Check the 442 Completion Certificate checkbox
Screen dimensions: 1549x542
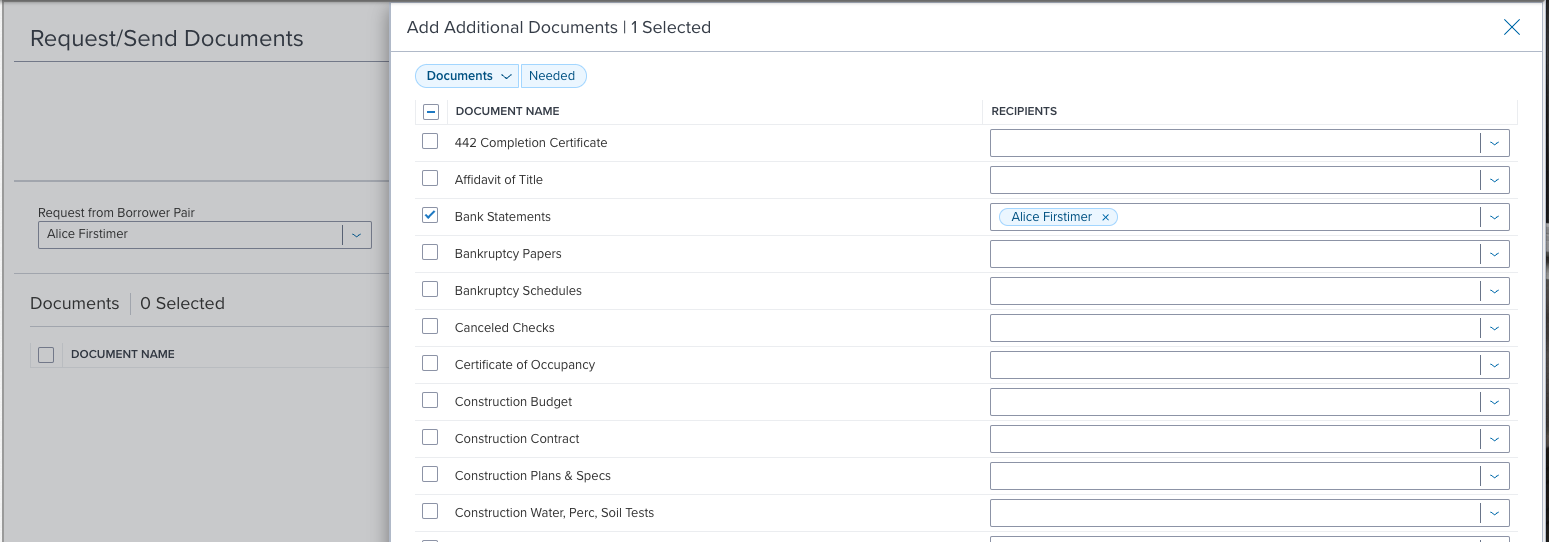point(430,142)
